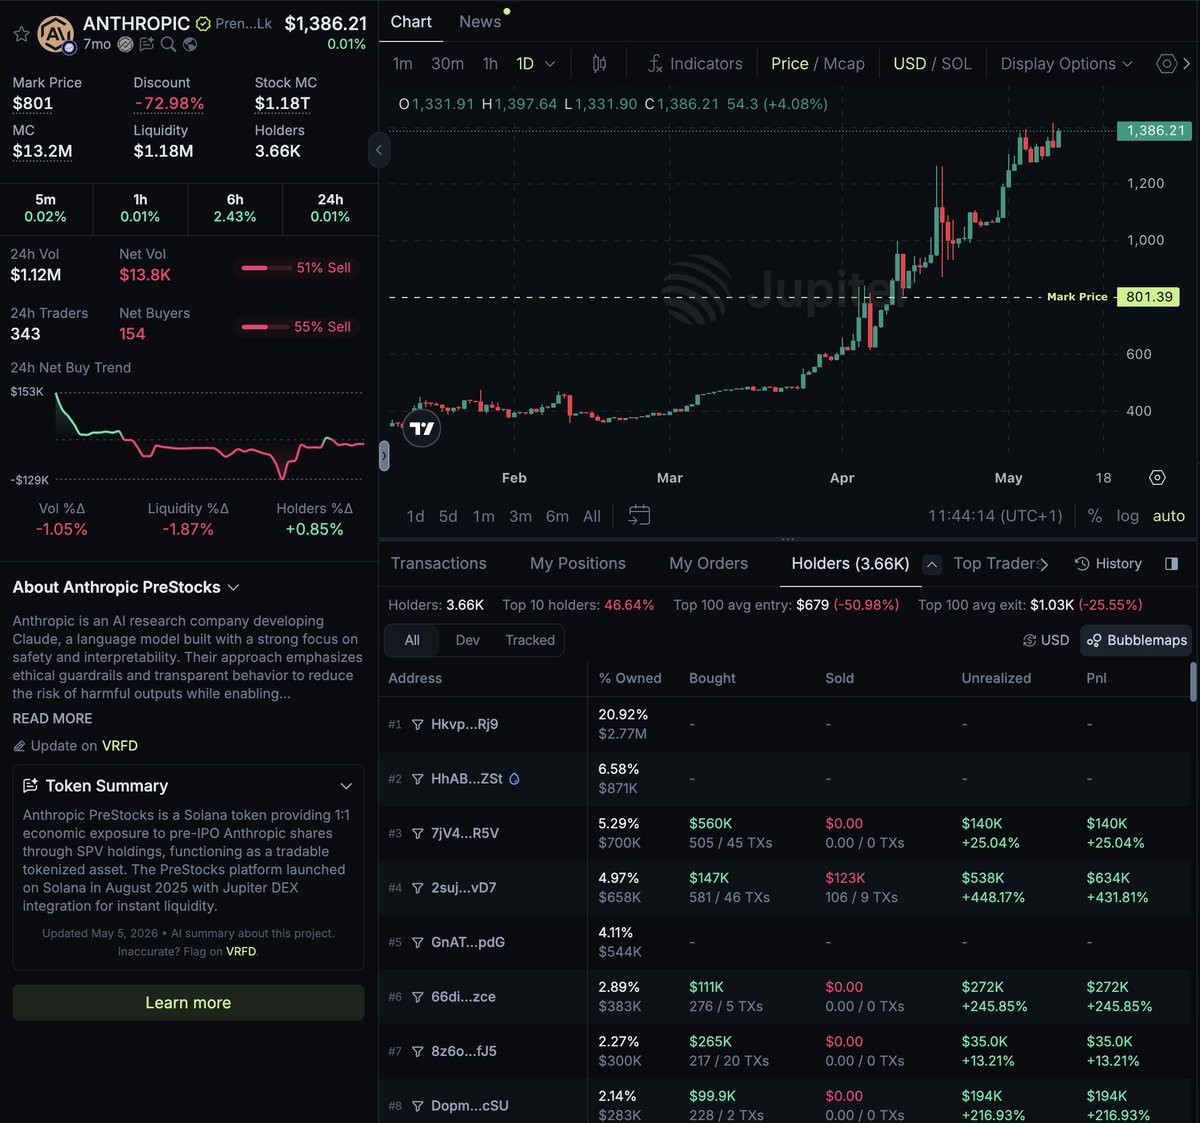Open the My Positions tab
Image resolution: width=1200 pixels, height=1123 pixels.
pos(578,564)
